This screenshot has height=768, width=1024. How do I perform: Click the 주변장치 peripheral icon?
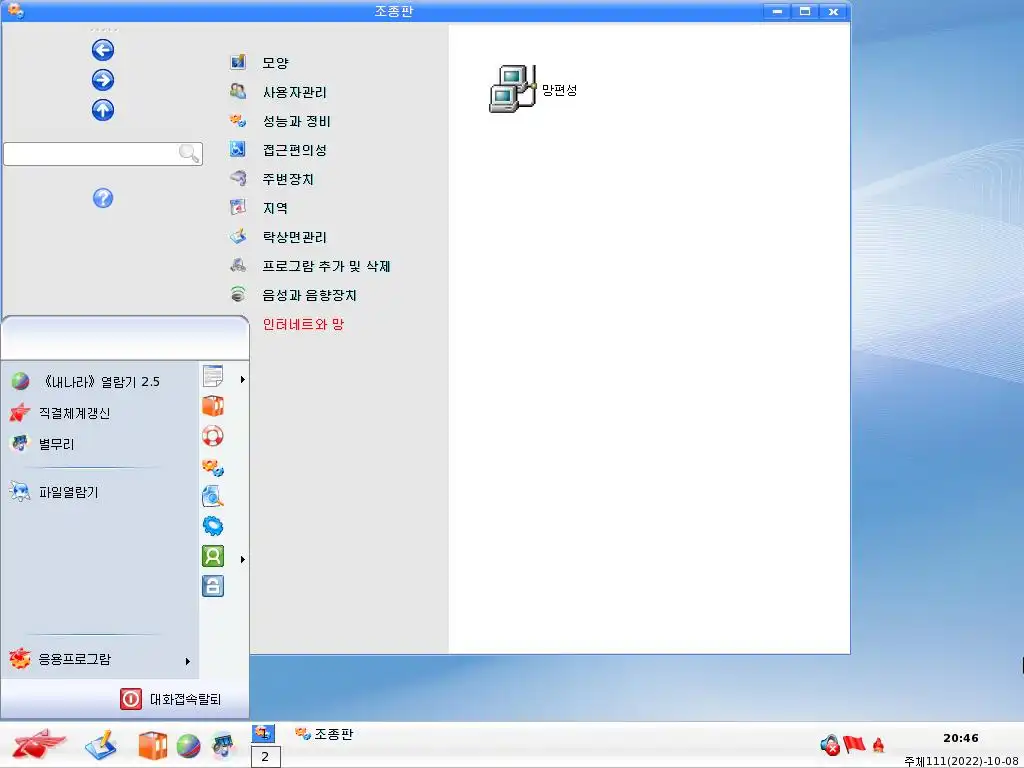pyautogui.click(x=238, y=178)
